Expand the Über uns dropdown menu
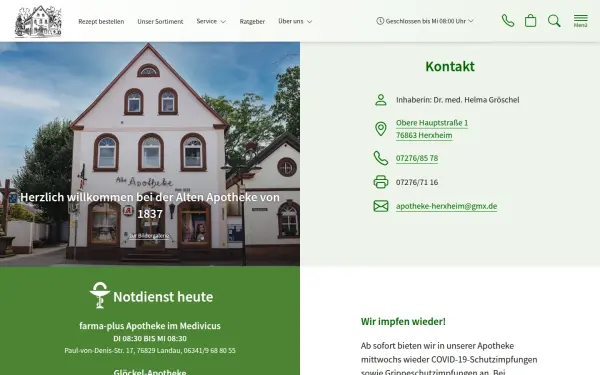600x375 pixels. click(295, 21)
